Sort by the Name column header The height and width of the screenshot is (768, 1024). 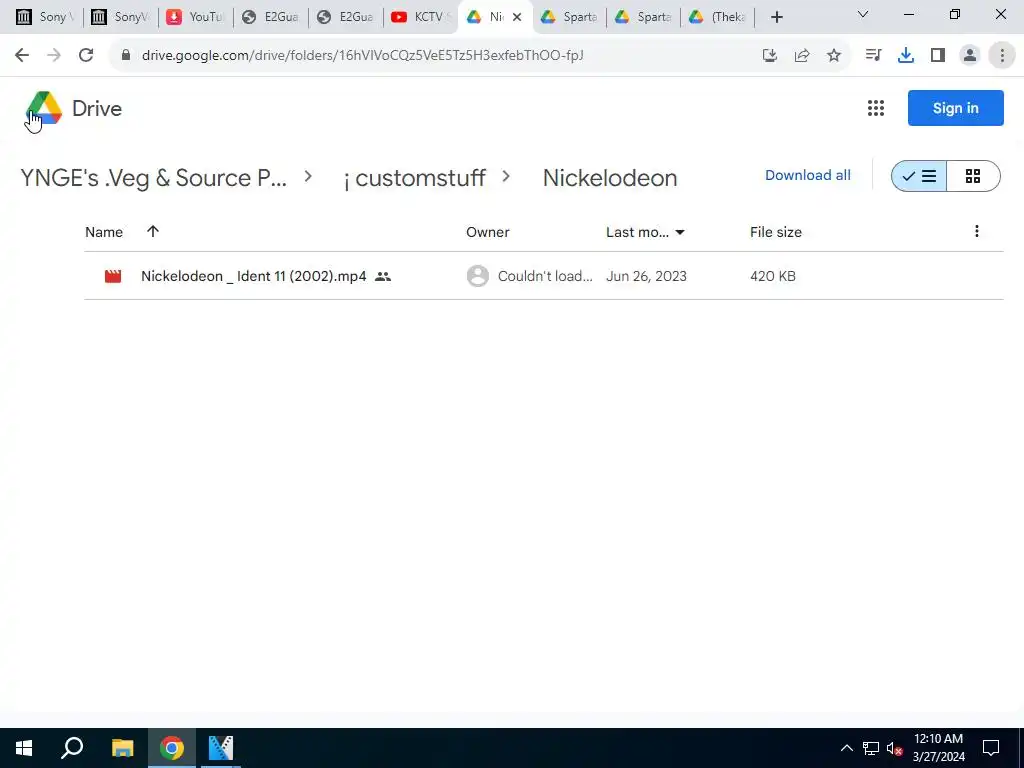(104, 232)
